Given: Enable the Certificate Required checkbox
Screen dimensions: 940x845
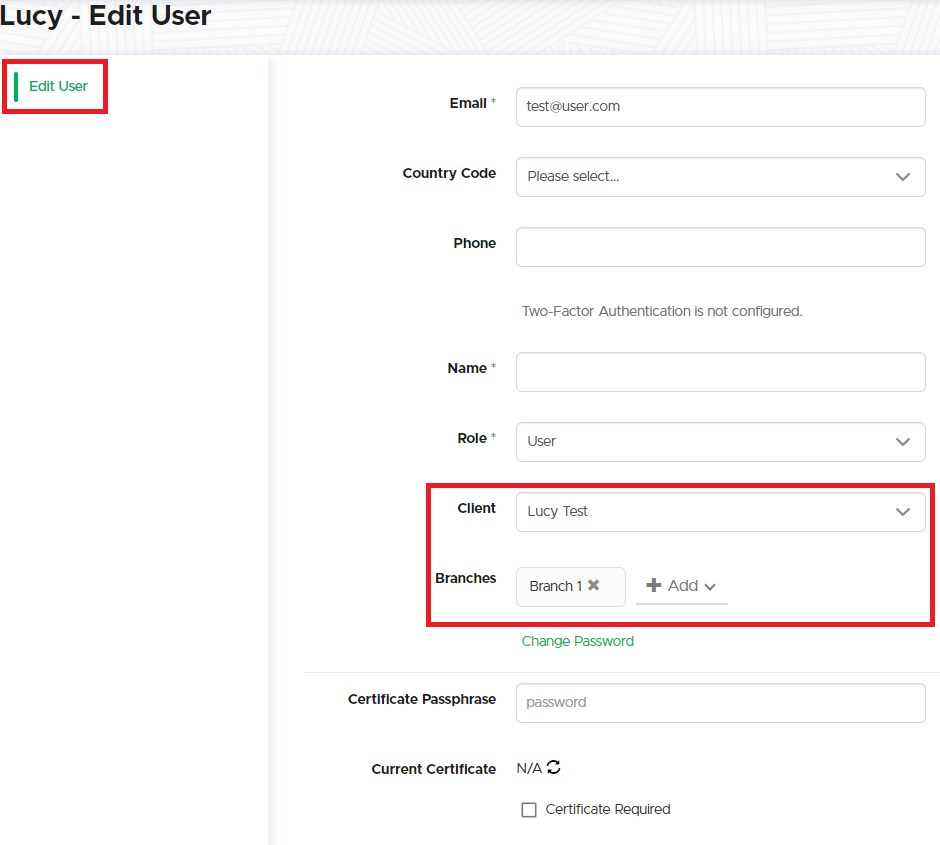Looking at the screenshot, I should tap(529, 810).
